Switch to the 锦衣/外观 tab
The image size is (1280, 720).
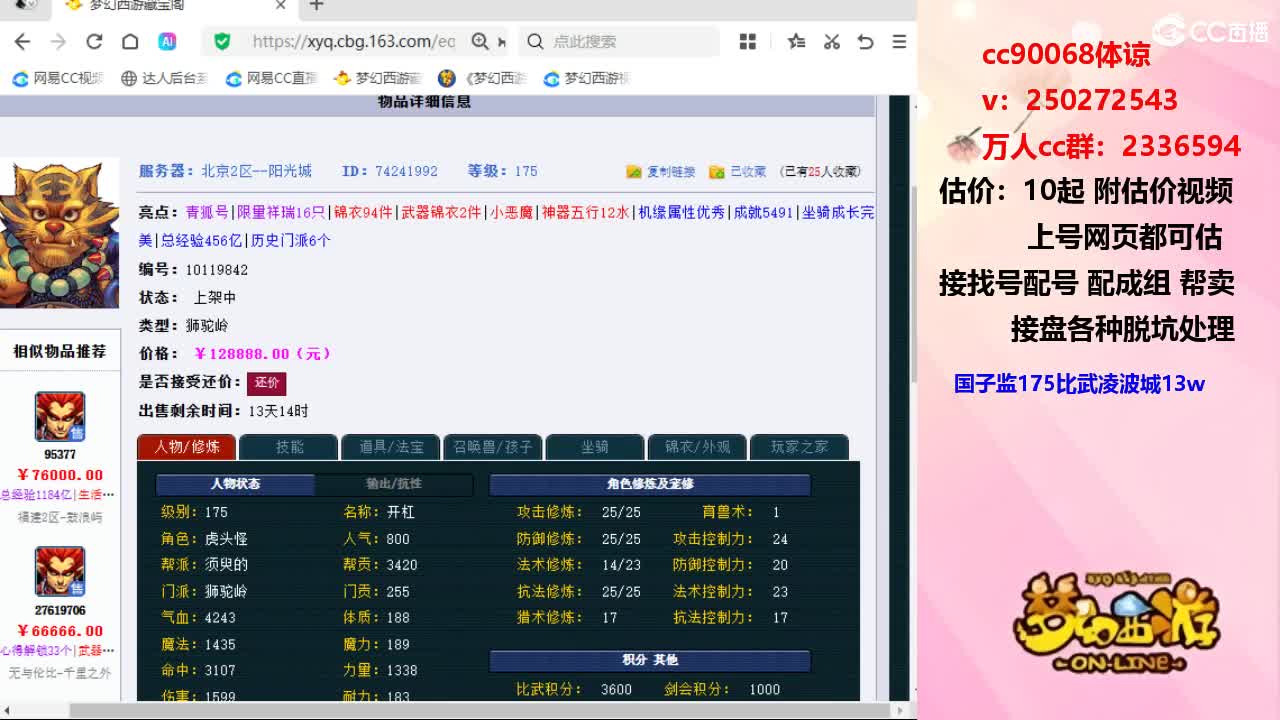697,447
